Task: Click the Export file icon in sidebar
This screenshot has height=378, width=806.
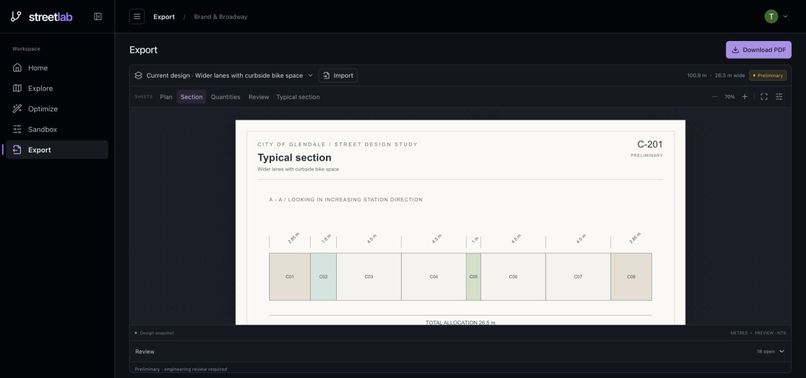Action: [x=17, y=150]
